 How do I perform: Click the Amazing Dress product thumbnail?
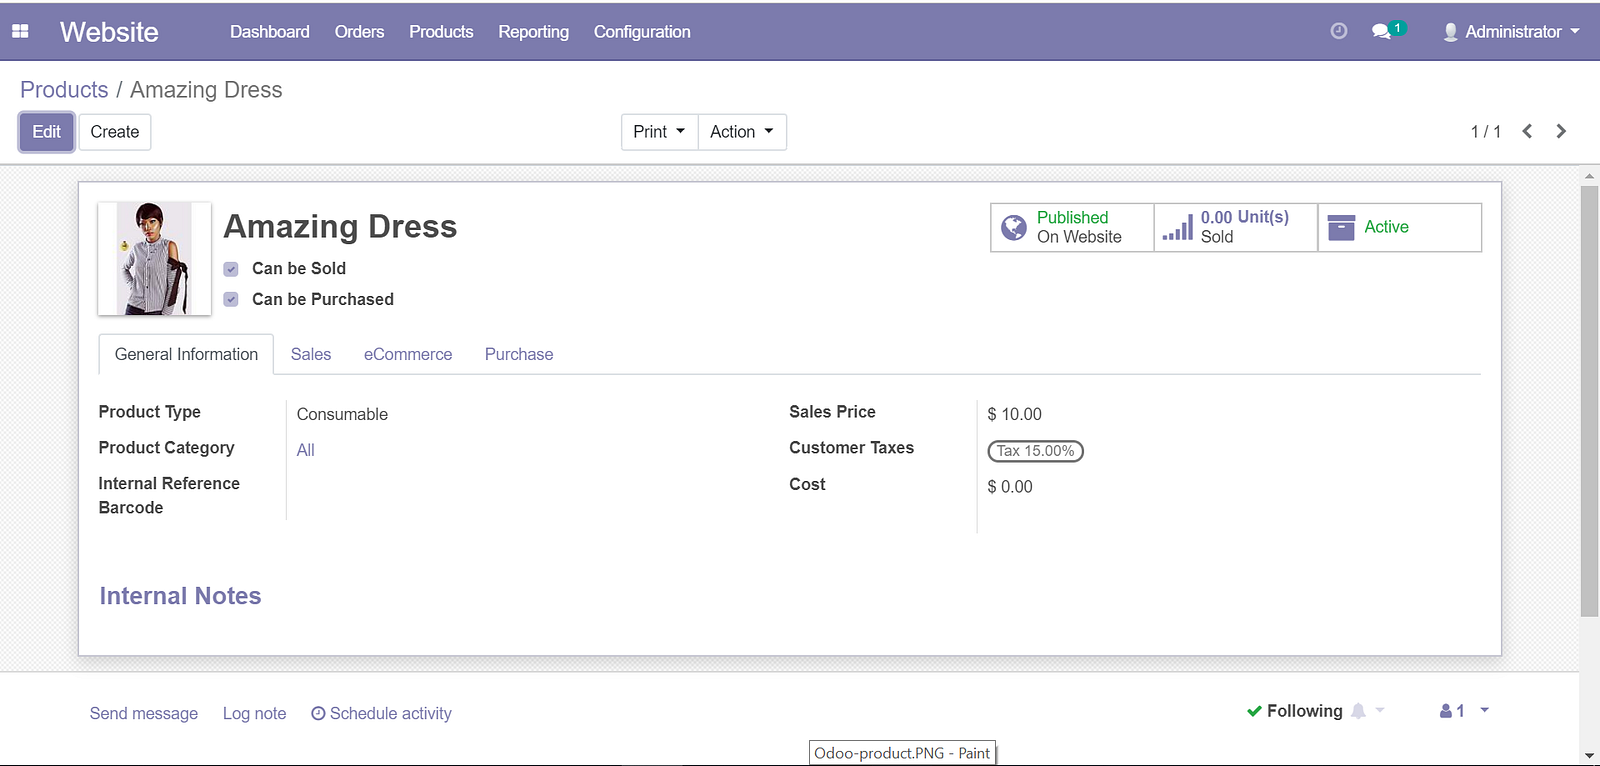pyautogui.click(x=155, y=259)
